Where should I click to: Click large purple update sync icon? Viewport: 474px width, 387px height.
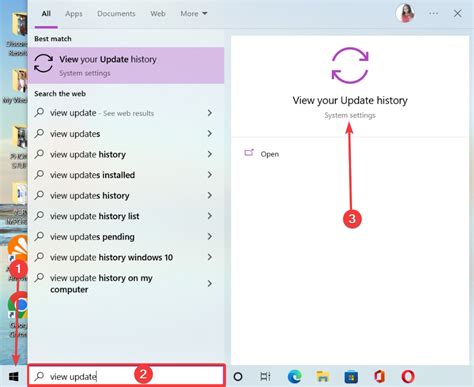350,65
